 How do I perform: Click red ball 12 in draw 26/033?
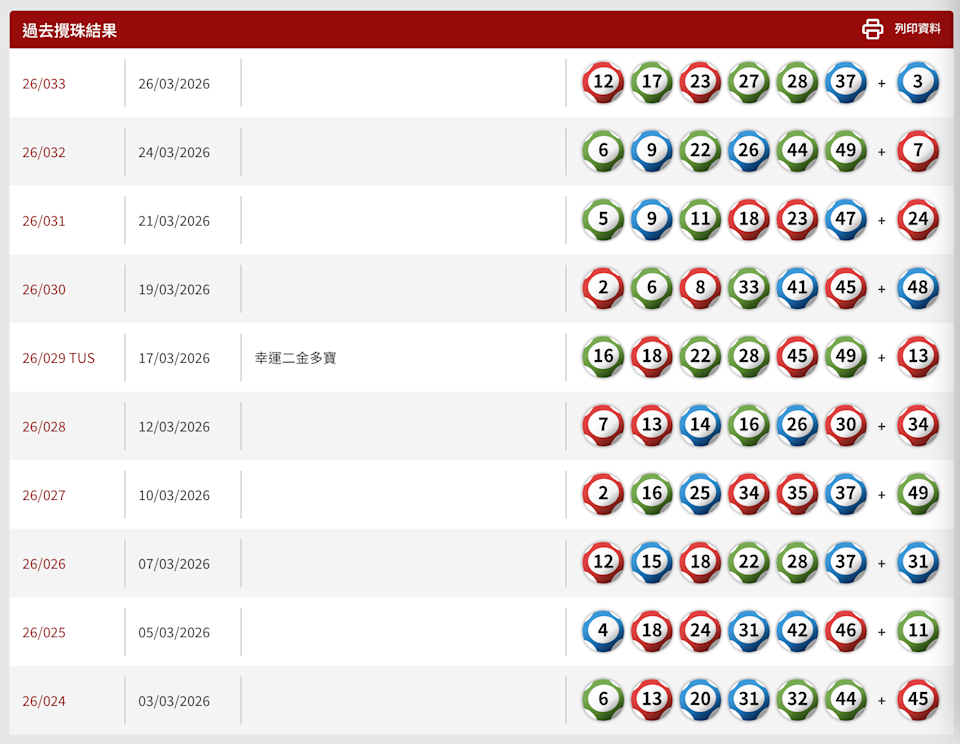pyautogui.click(x=603, y=82)
